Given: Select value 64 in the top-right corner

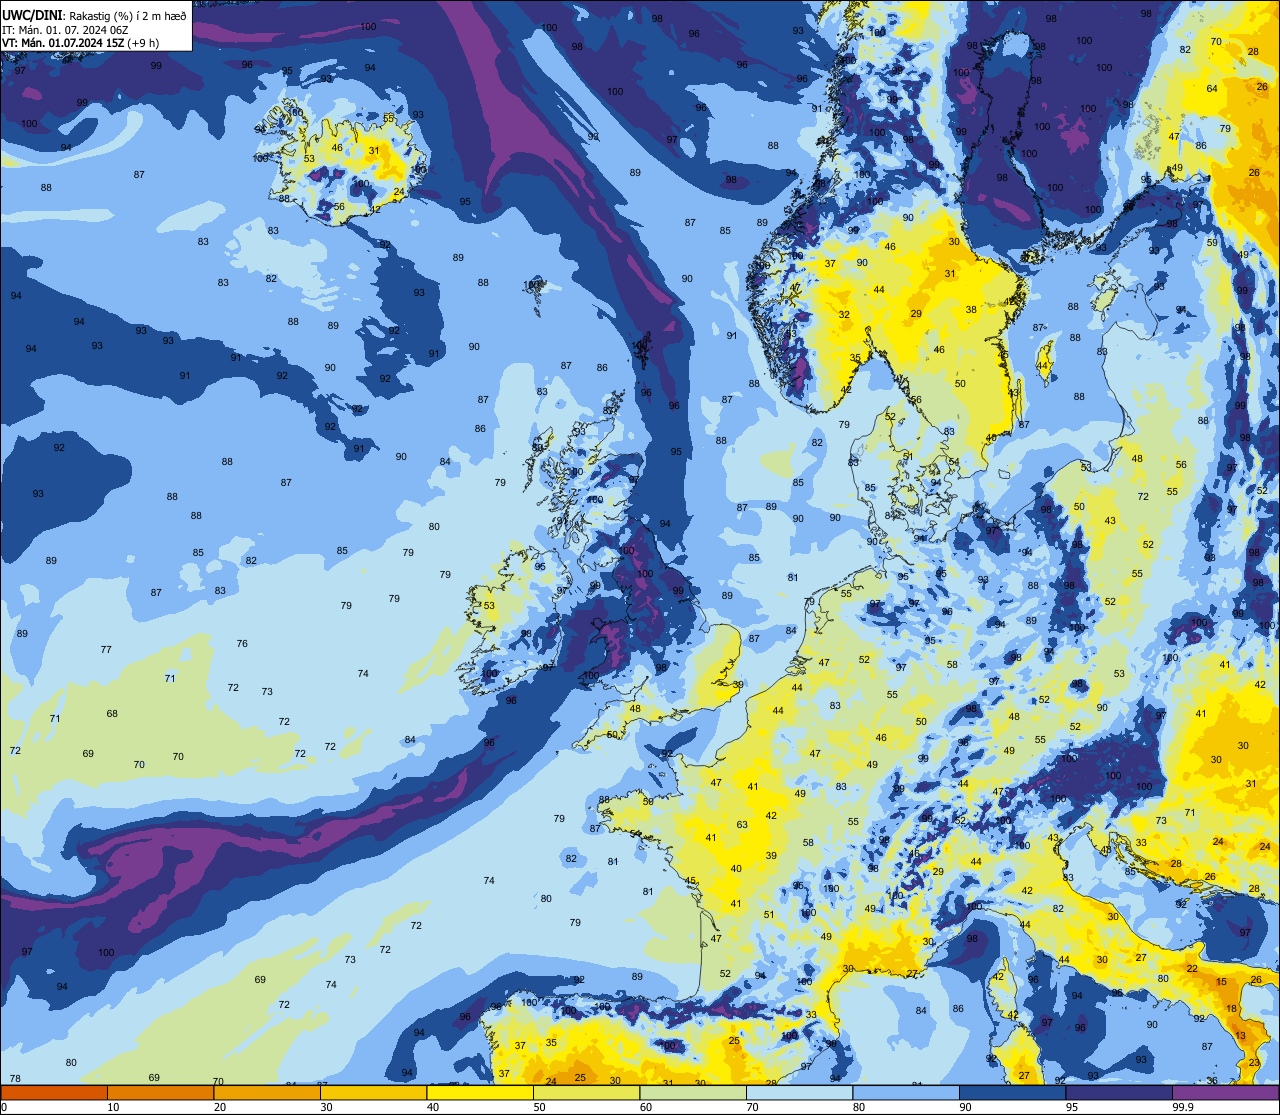Looking at the screenshot, I should [1212, 88].
